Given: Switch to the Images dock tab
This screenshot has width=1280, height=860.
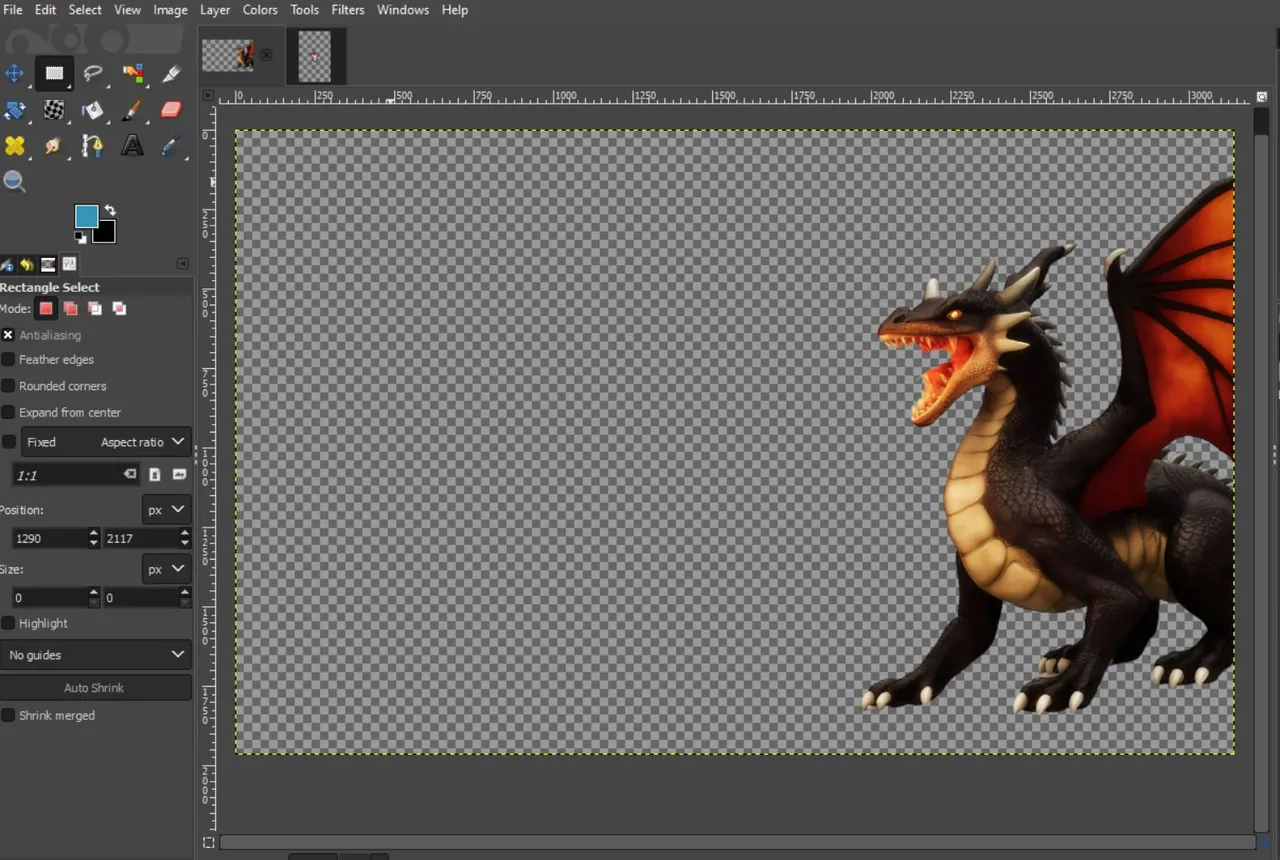Looking at the screenshot, I should [x=48, y=265].
